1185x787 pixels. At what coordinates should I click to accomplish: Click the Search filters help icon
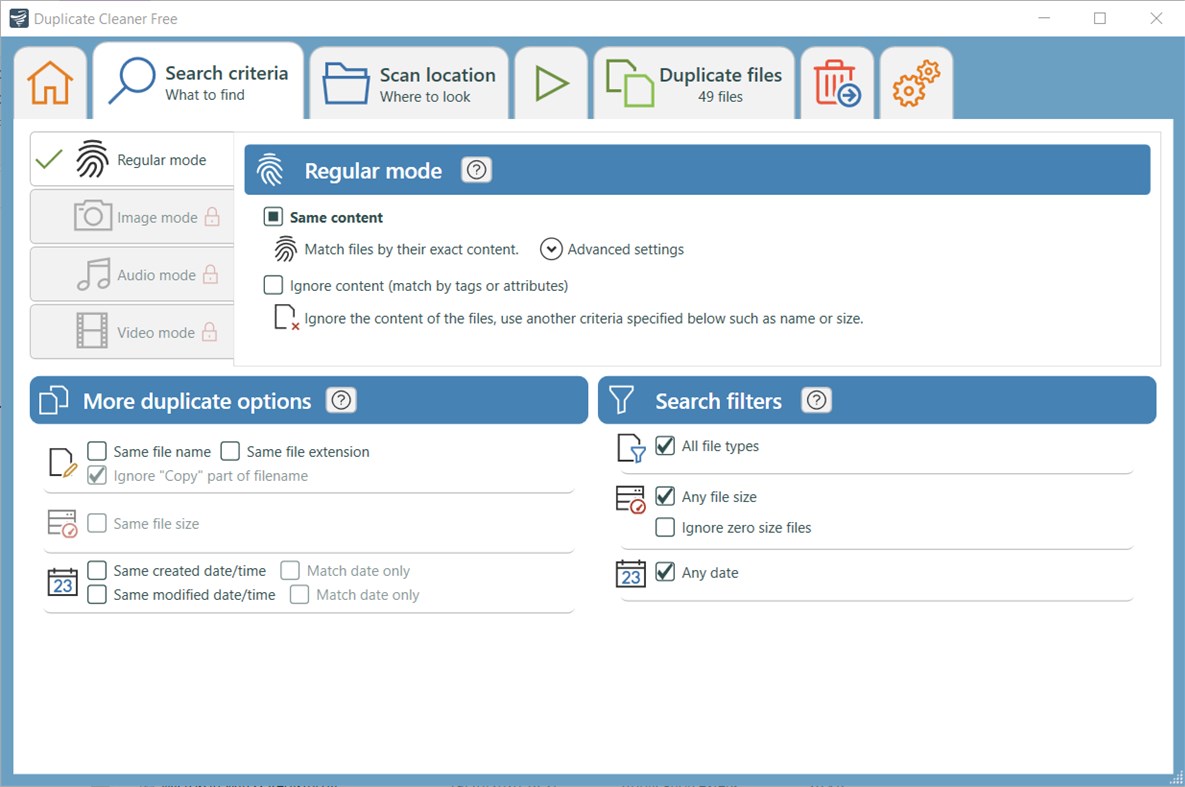pos(816,400)
